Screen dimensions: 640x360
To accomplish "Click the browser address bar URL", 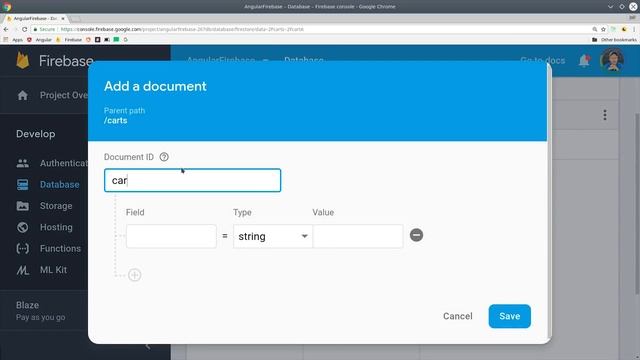I will tap(182, 29).
